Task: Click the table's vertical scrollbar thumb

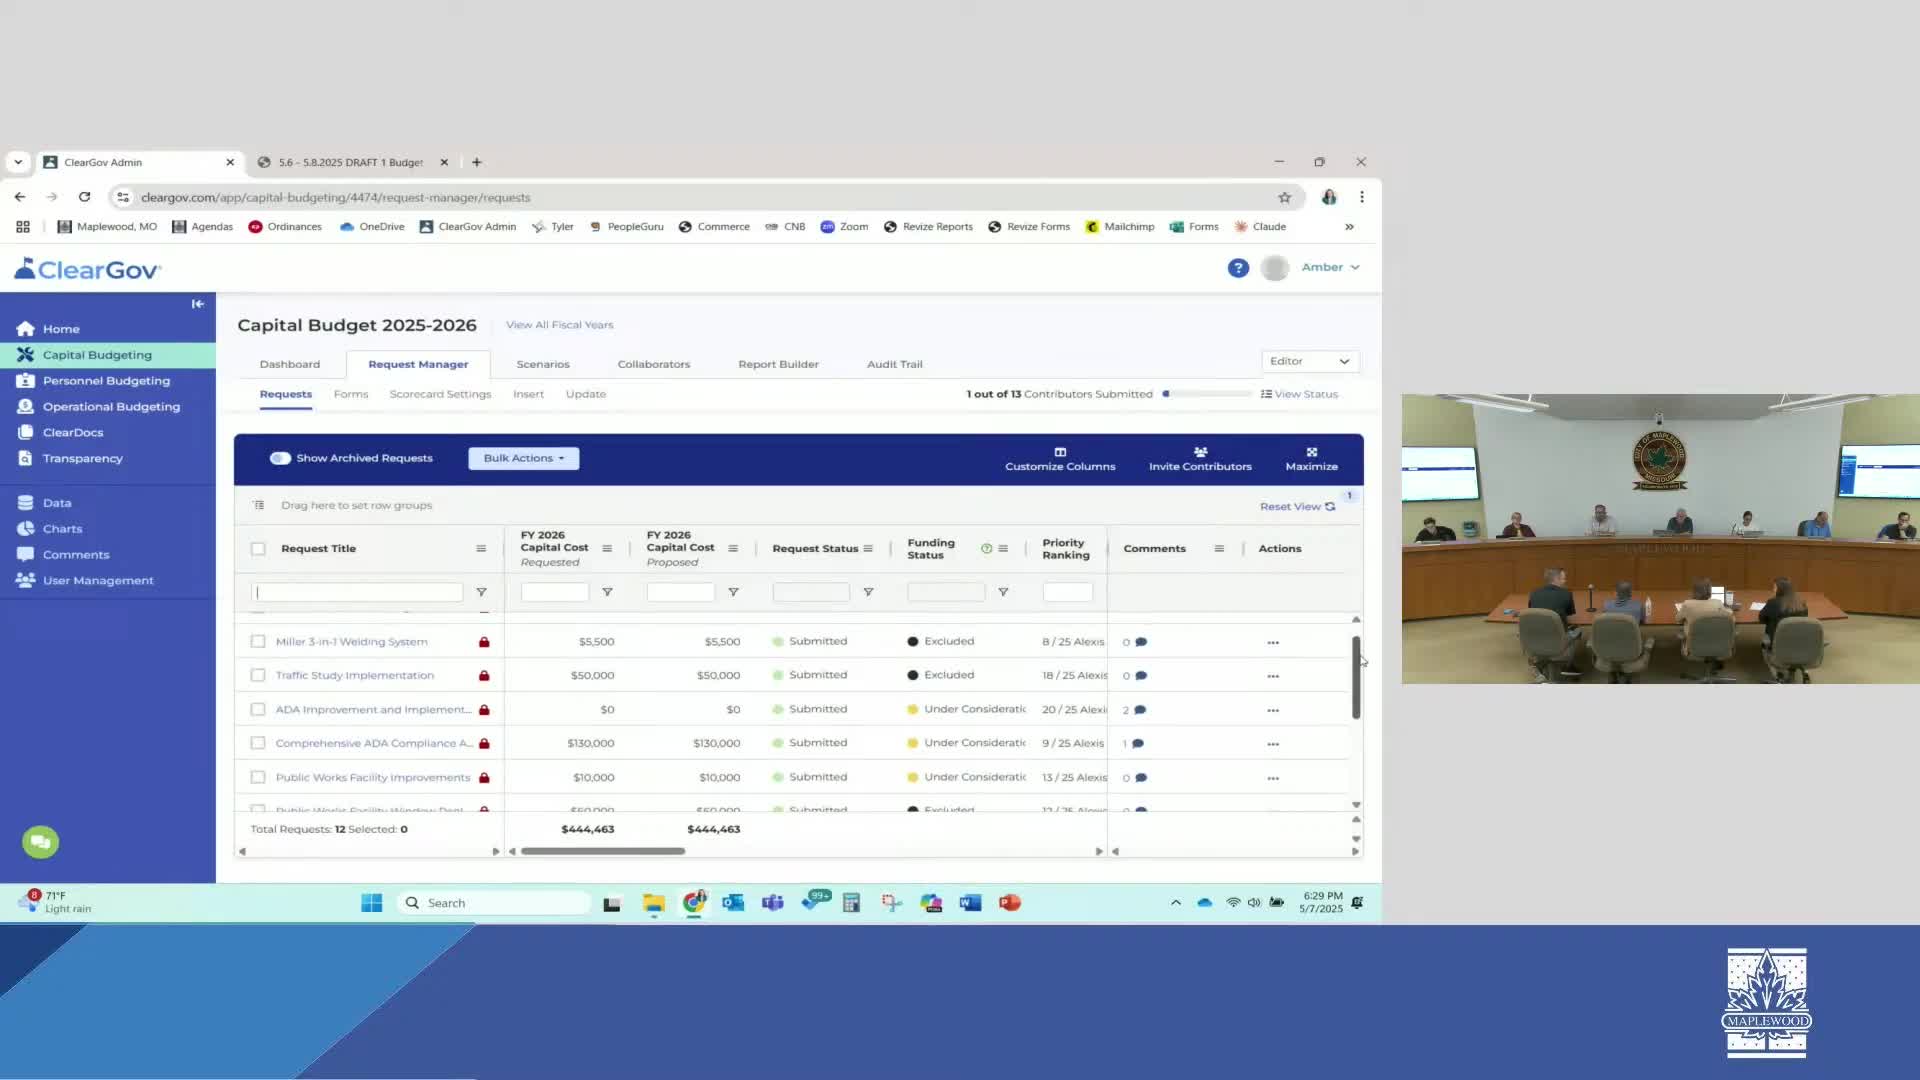Action: click(1356, 677)
